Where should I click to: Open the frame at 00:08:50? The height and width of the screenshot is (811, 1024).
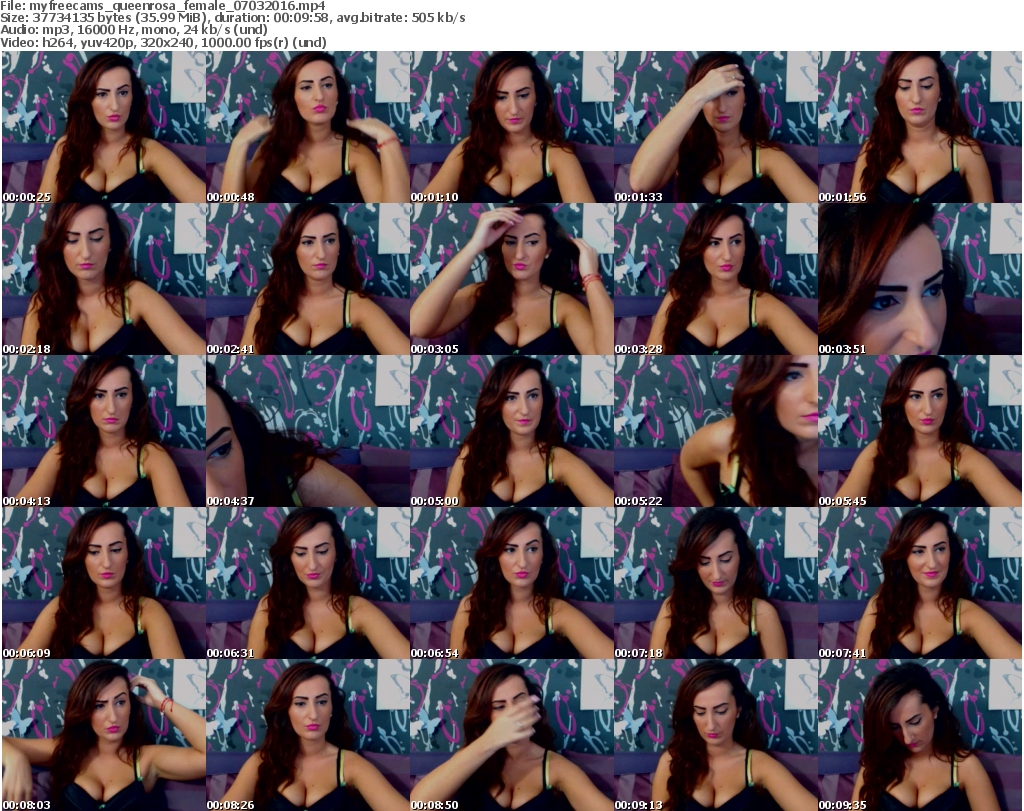pos(511,735)
